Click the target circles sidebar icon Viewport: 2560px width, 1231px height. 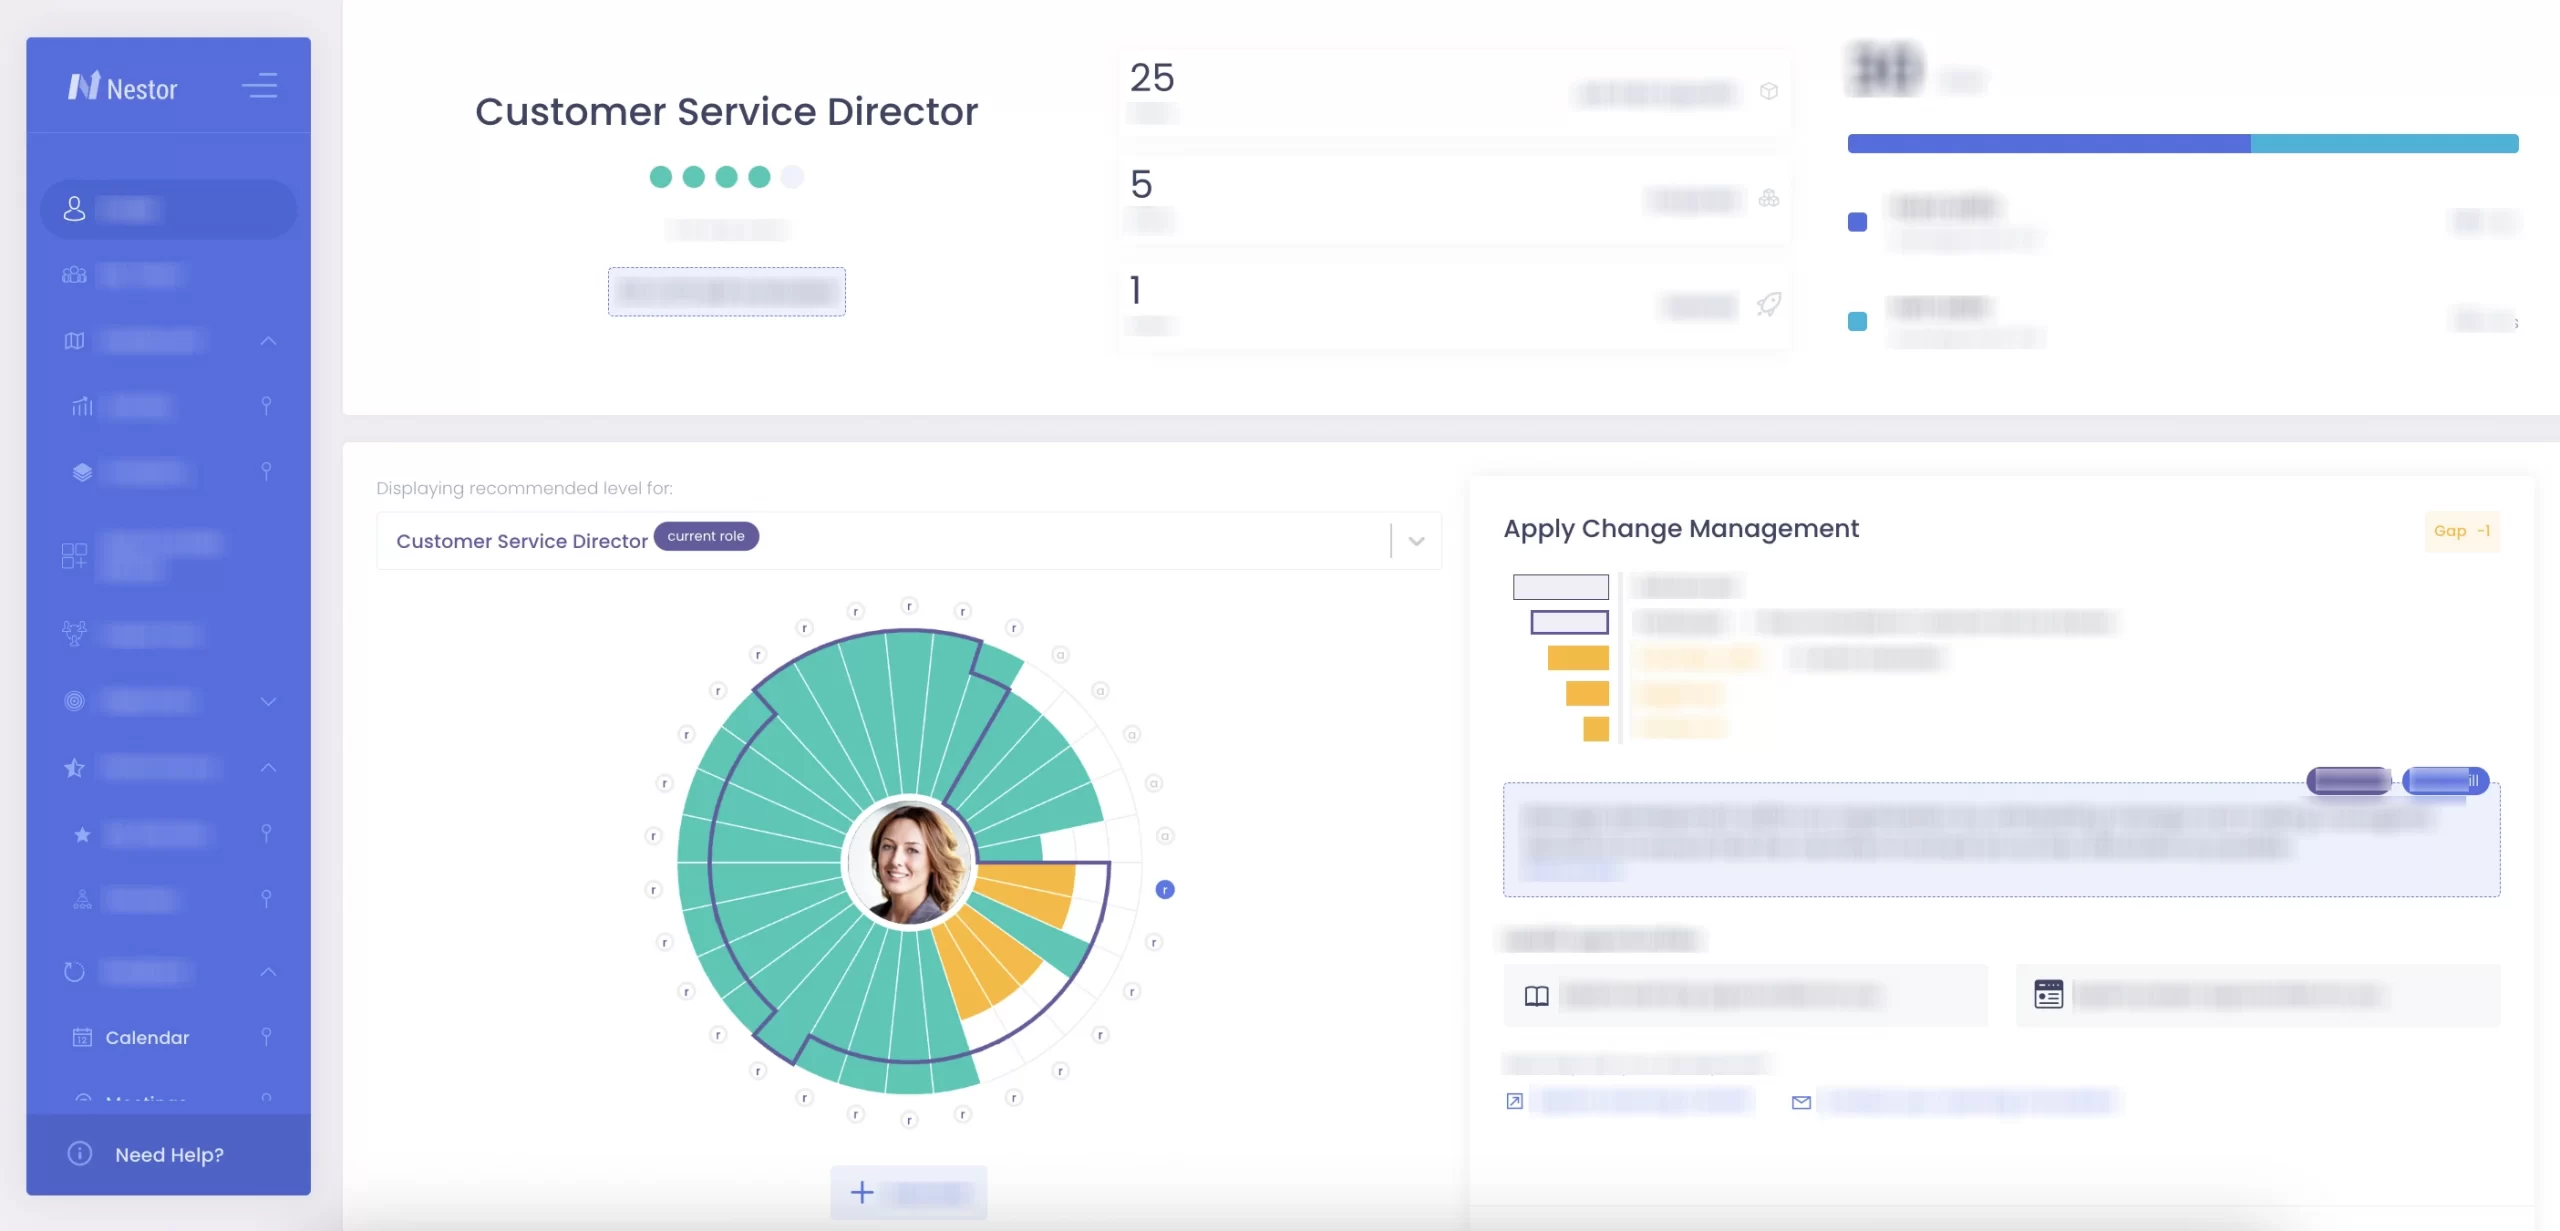(x=74, y=701)
